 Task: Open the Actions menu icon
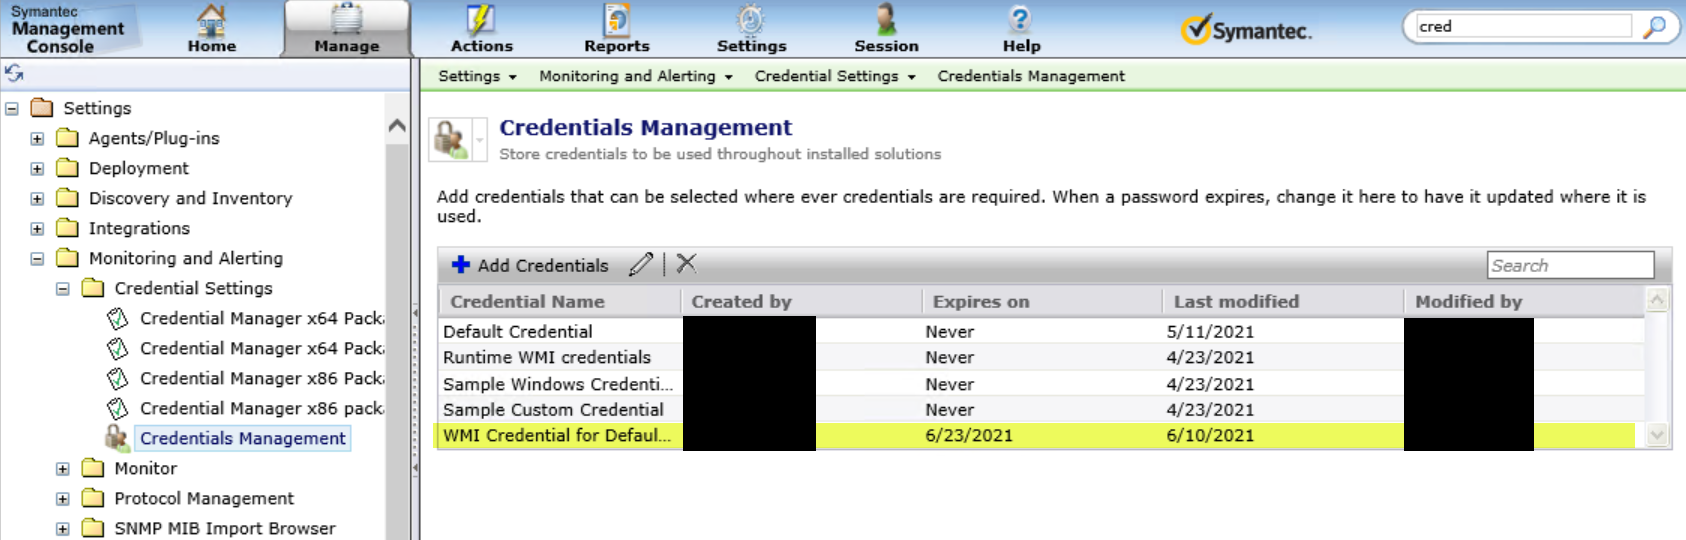(481, 28)
